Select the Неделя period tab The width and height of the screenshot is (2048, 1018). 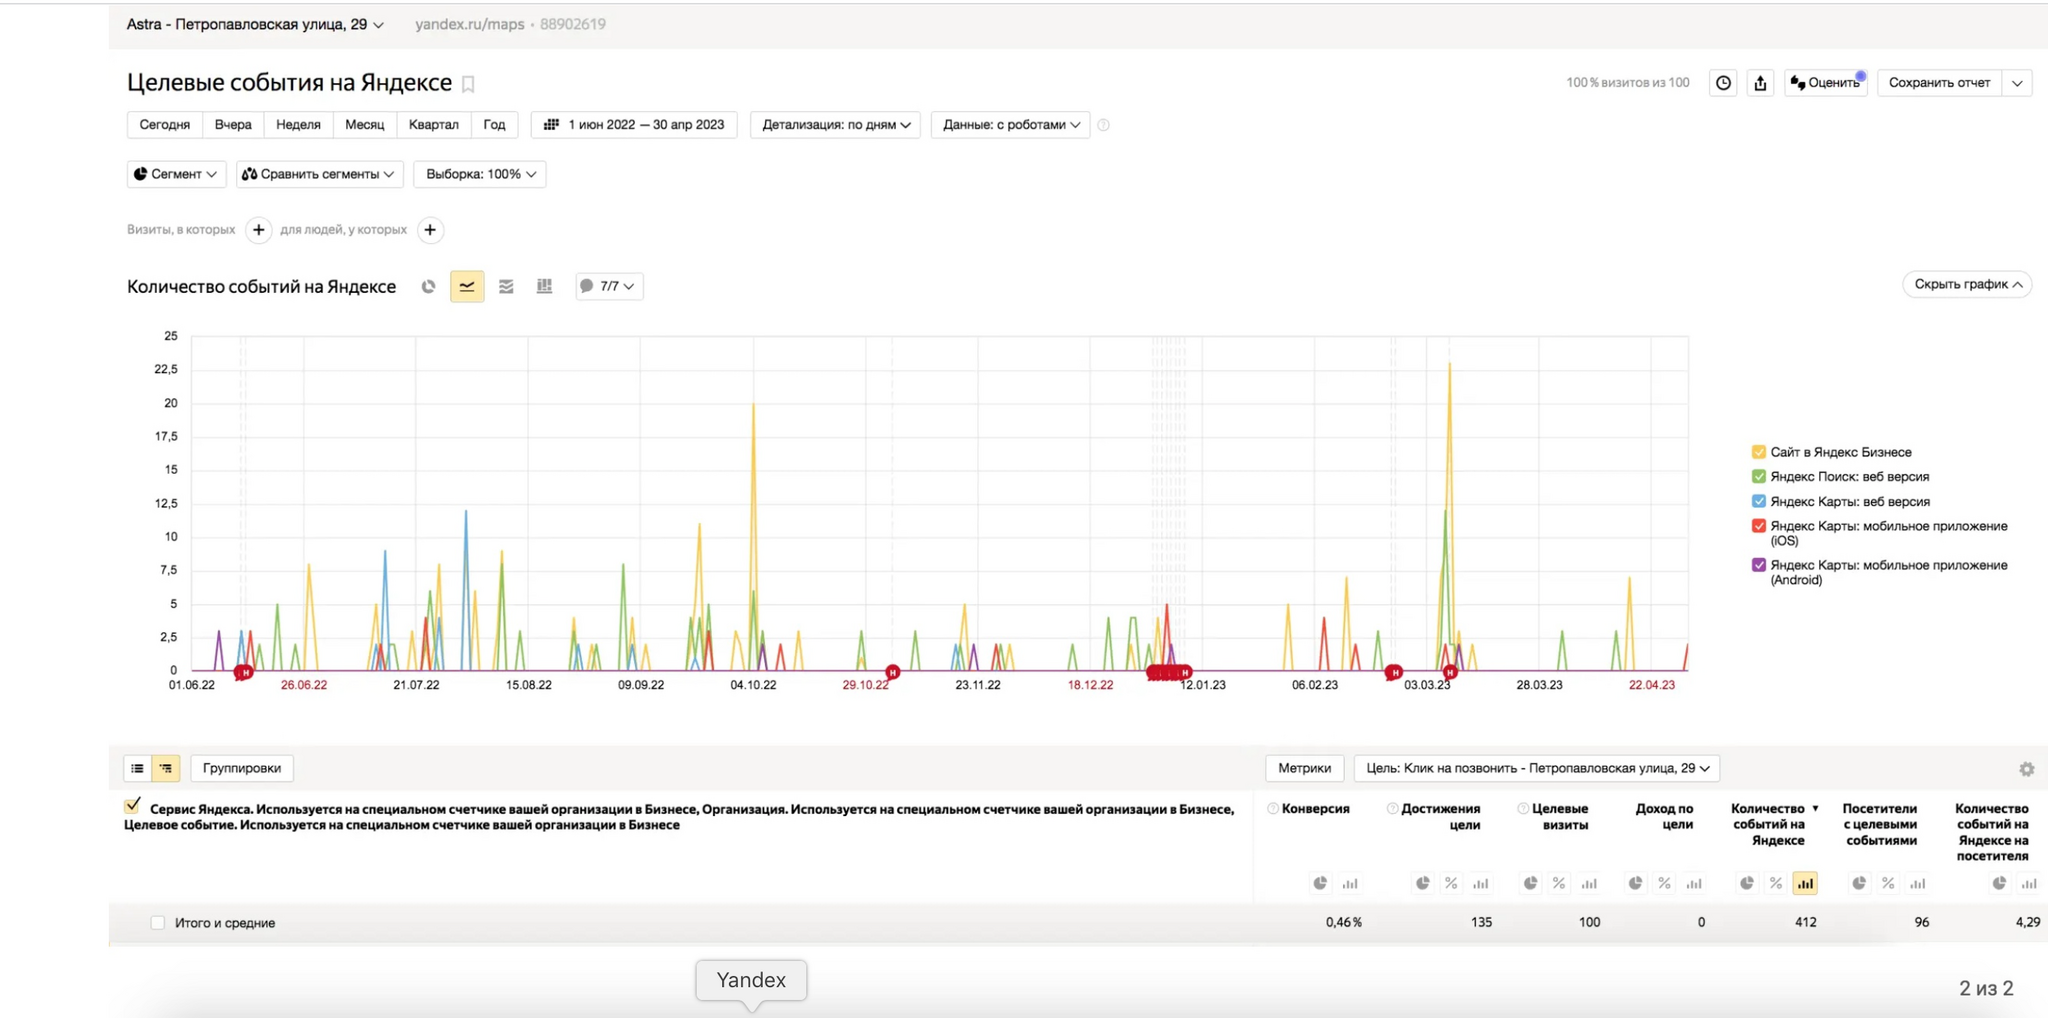click(298, 125)
